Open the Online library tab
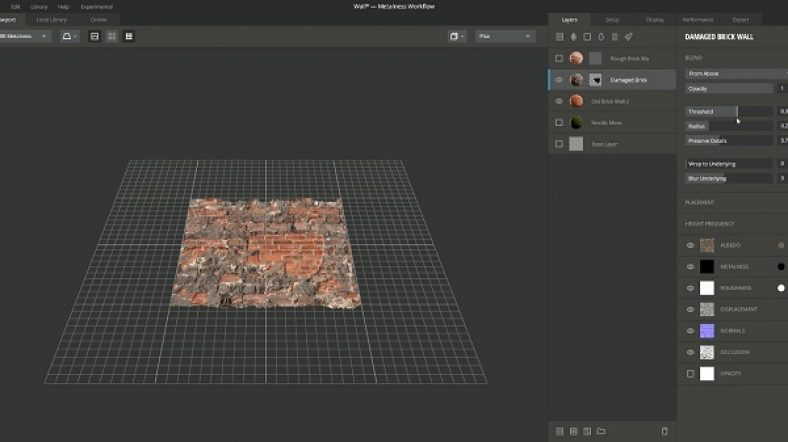Screen dimensions: 788x442 [x=98, y=19]
